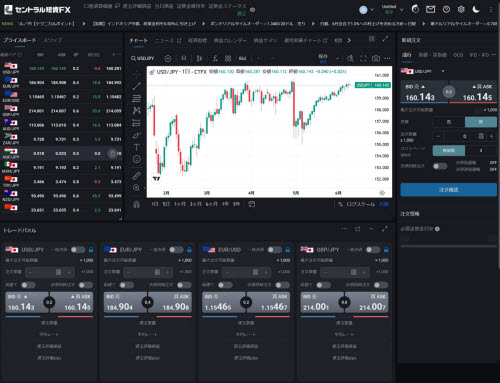Image resolution: width=500 pixels, height=383 pixels.
Task: Toggle left switch below USD/JPY quantity field
Action: click(x=28, y=285)
